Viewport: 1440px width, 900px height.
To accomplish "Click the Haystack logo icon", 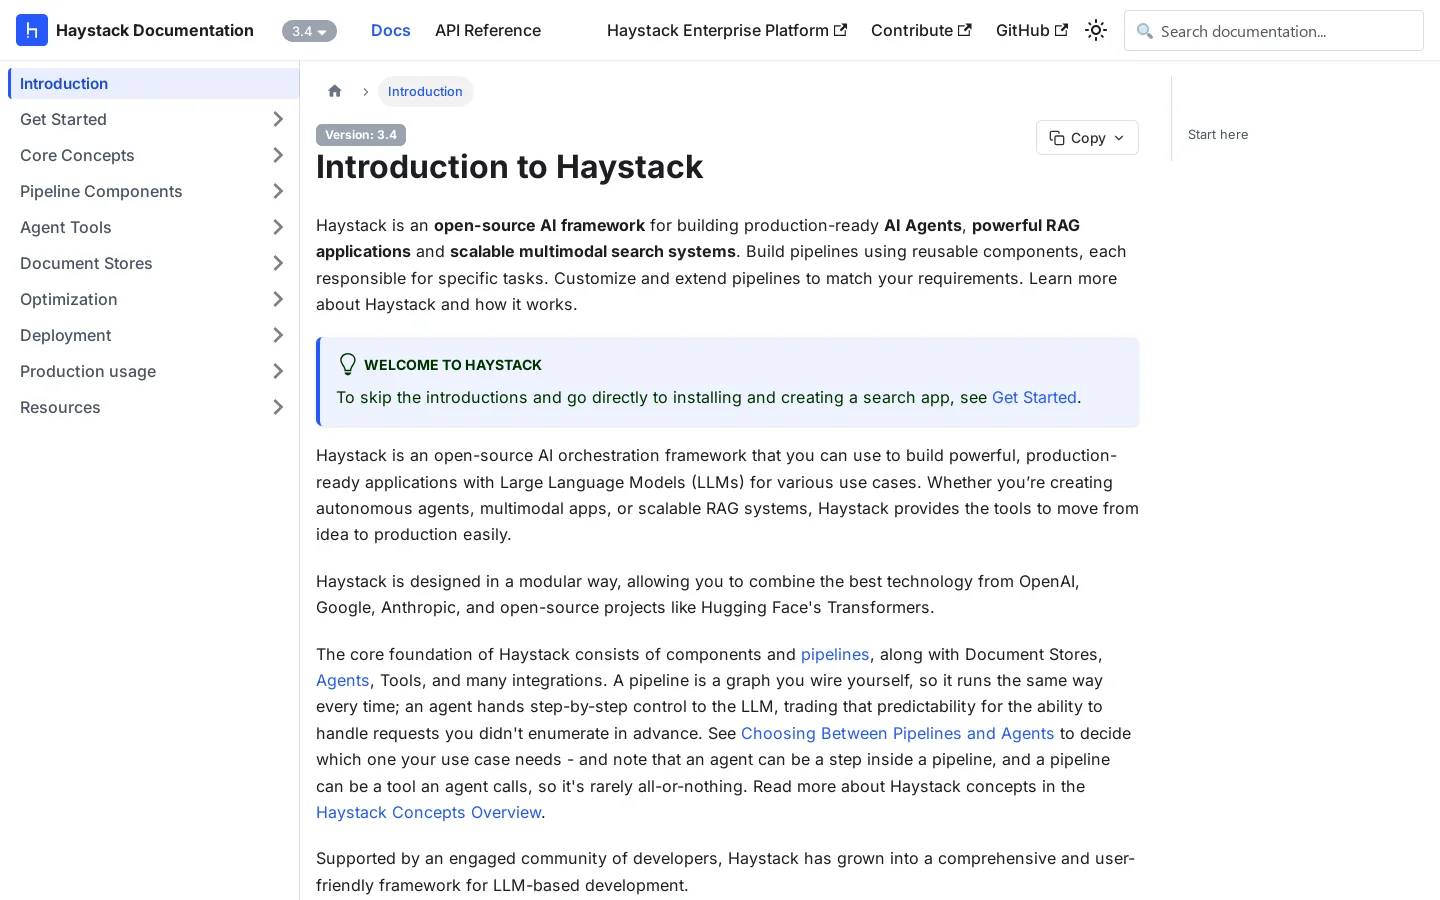I will pyautogui.click(x=32, y=30).
